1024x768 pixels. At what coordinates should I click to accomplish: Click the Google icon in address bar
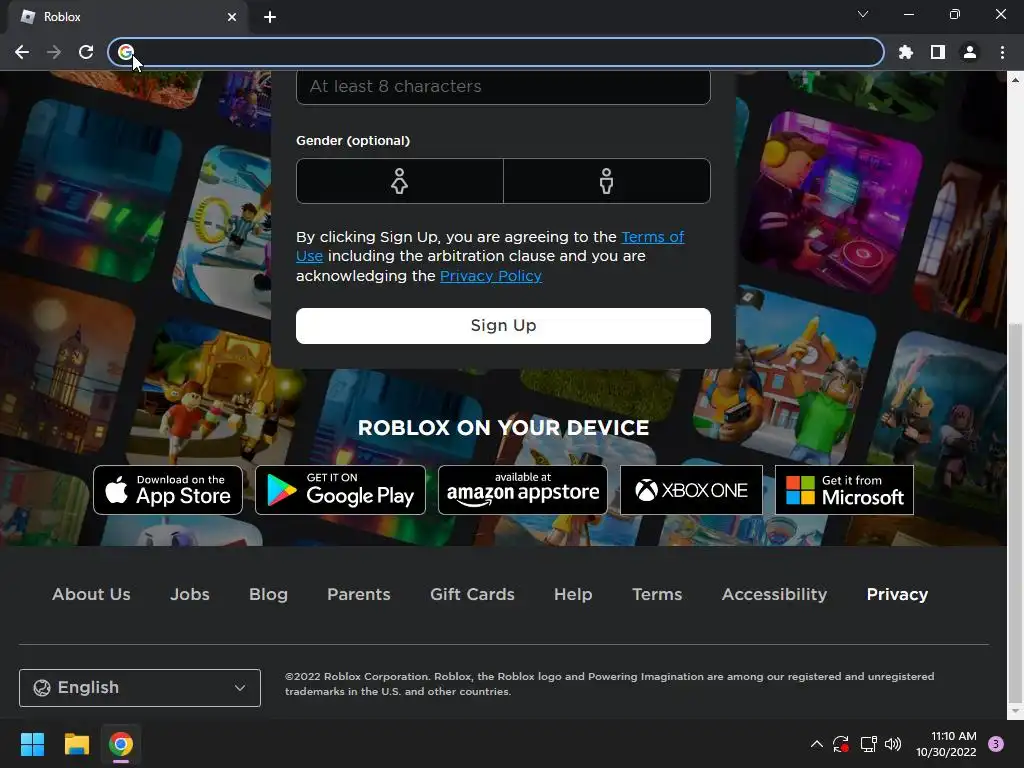[x=126, y=52]
